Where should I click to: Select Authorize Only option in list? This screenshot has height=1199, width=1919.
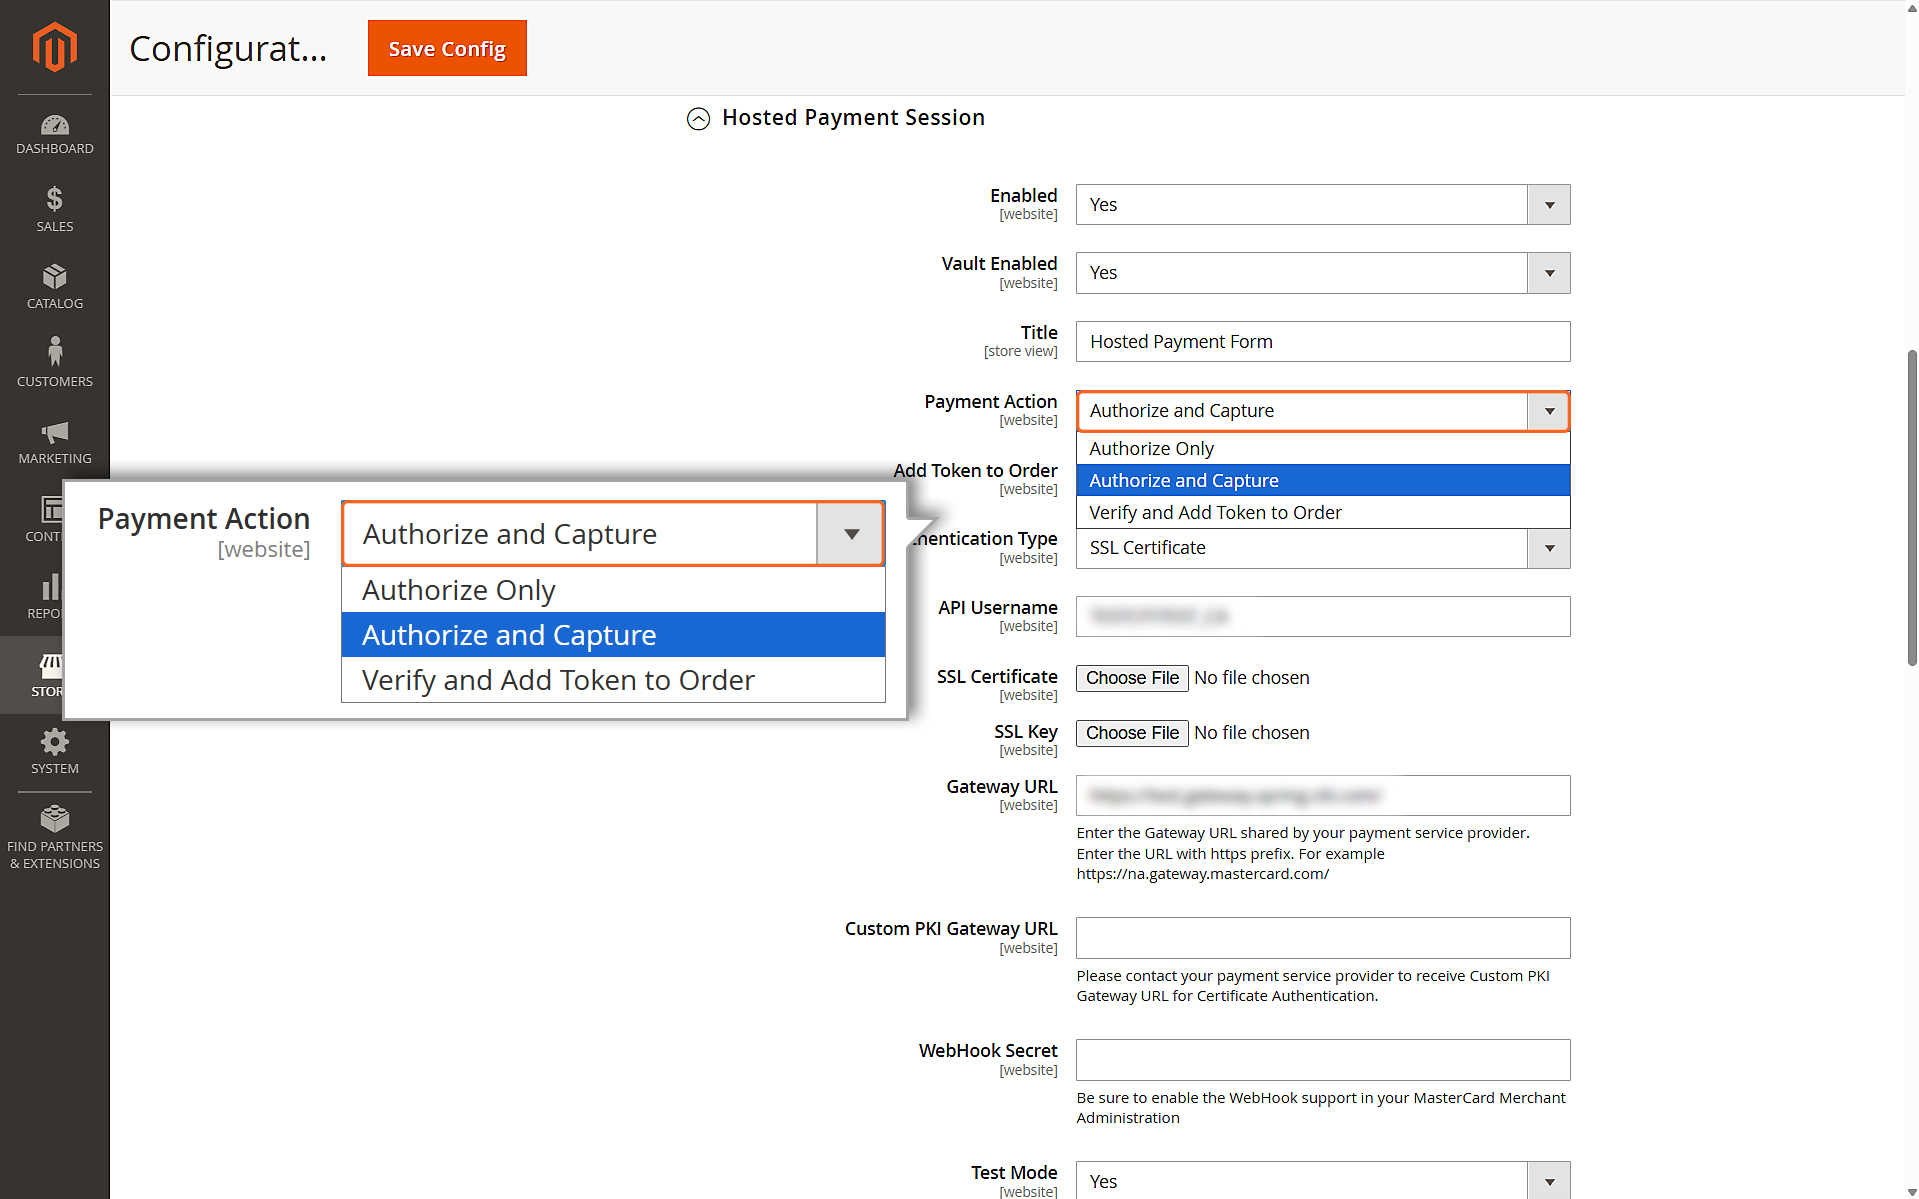pos(1323,449)
